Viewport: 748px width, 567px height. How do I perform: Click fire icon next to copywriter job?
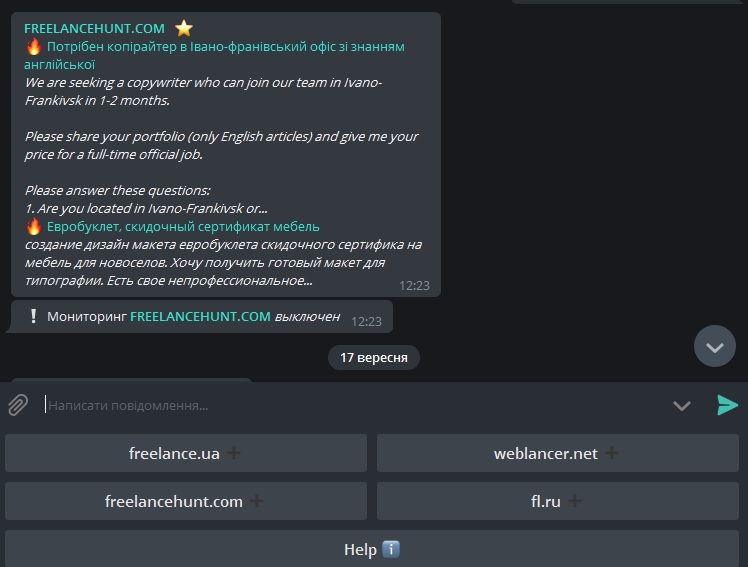[34, 46]
